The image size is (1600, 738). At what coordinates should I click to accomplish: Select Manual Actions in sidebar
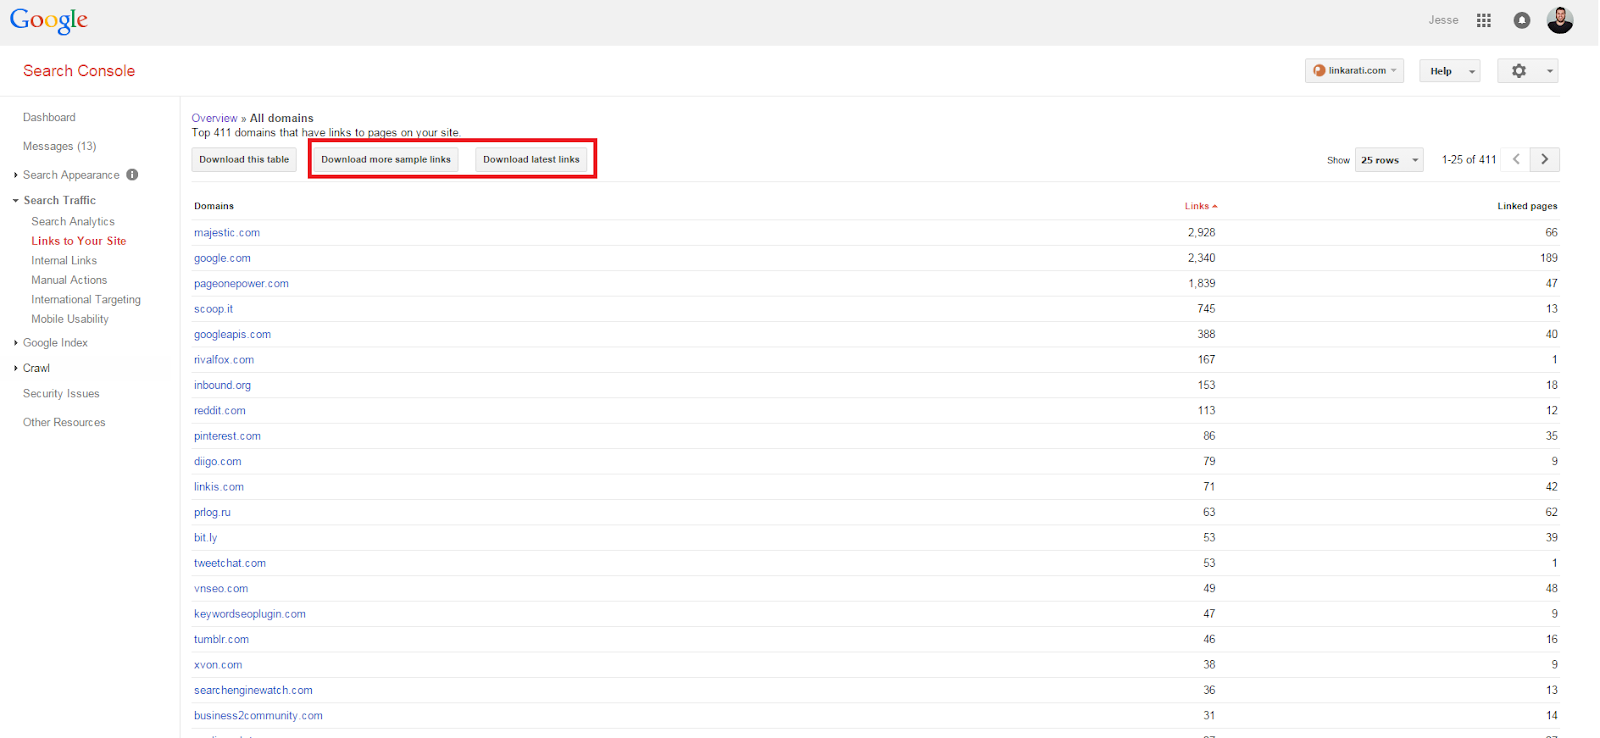click(69, 280)
